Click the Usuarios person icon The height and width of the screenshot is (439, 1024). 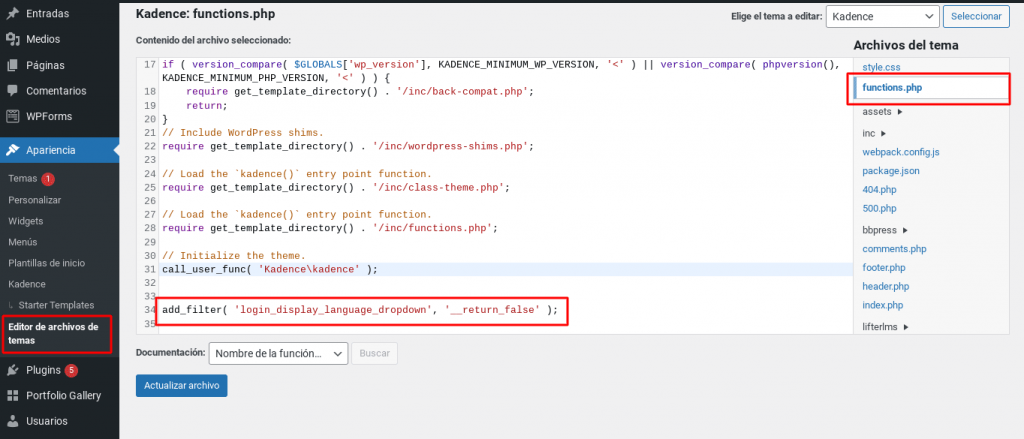coord(12,421)
